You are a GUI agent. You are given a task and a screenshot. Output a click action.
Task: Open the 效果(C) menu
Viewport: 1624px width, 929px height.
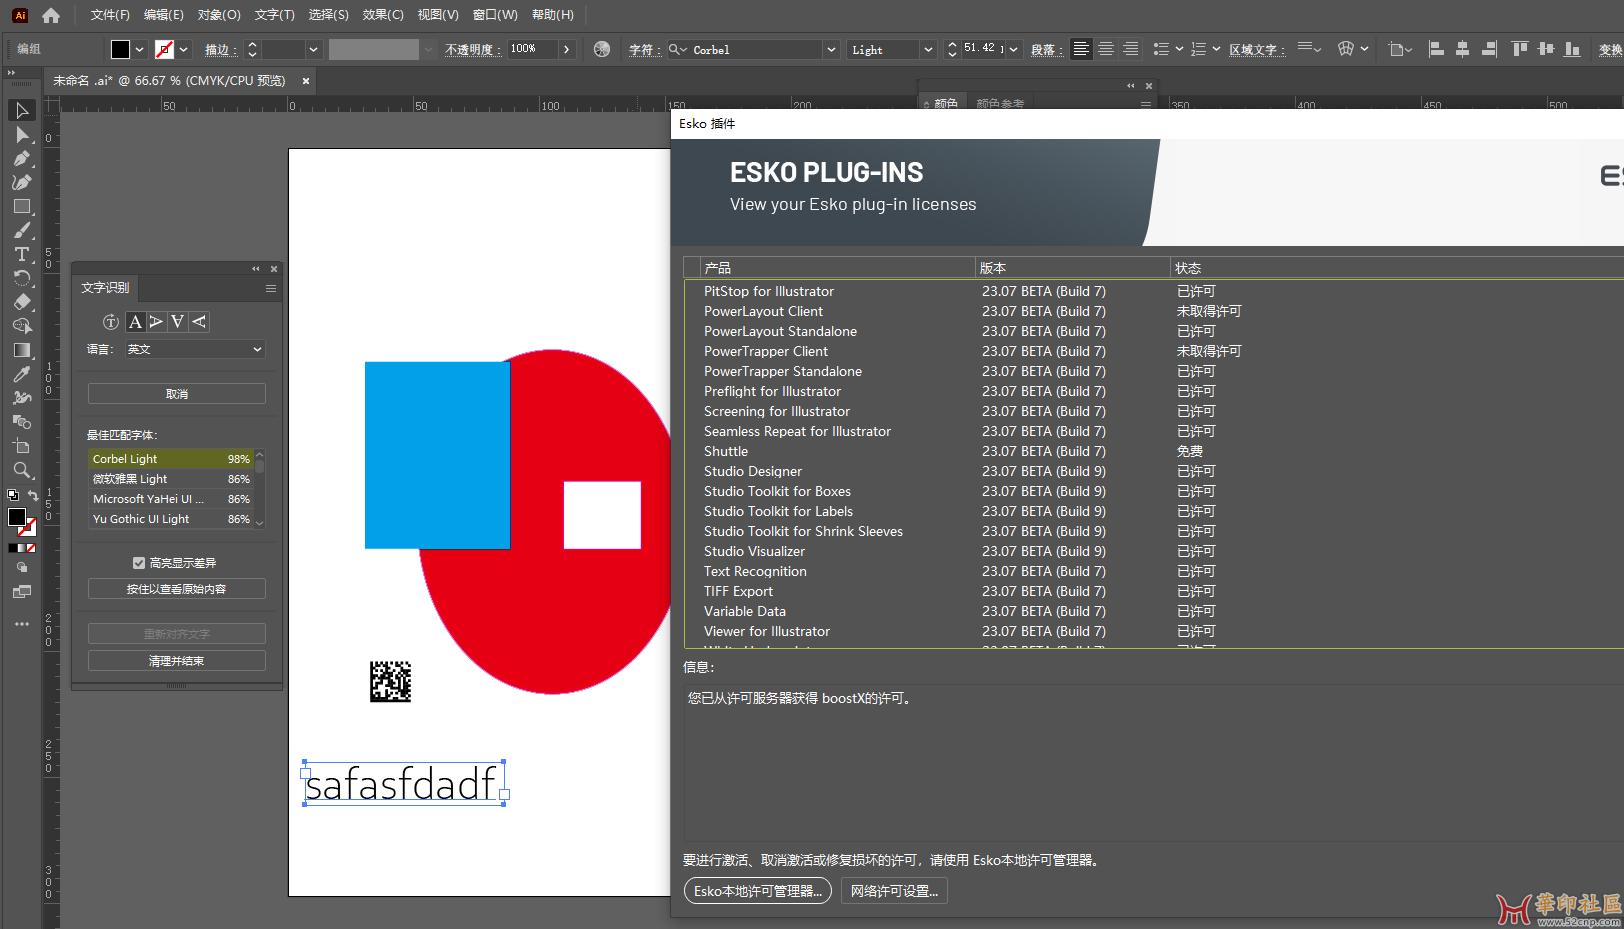382,15
